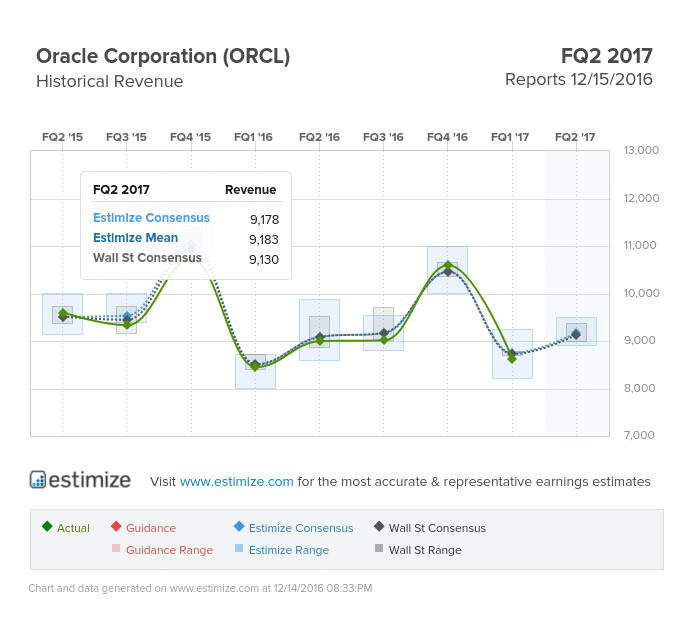Click the green Actual diamond legend icon
This screenshot has height=620, width=685.
(47, 526)
